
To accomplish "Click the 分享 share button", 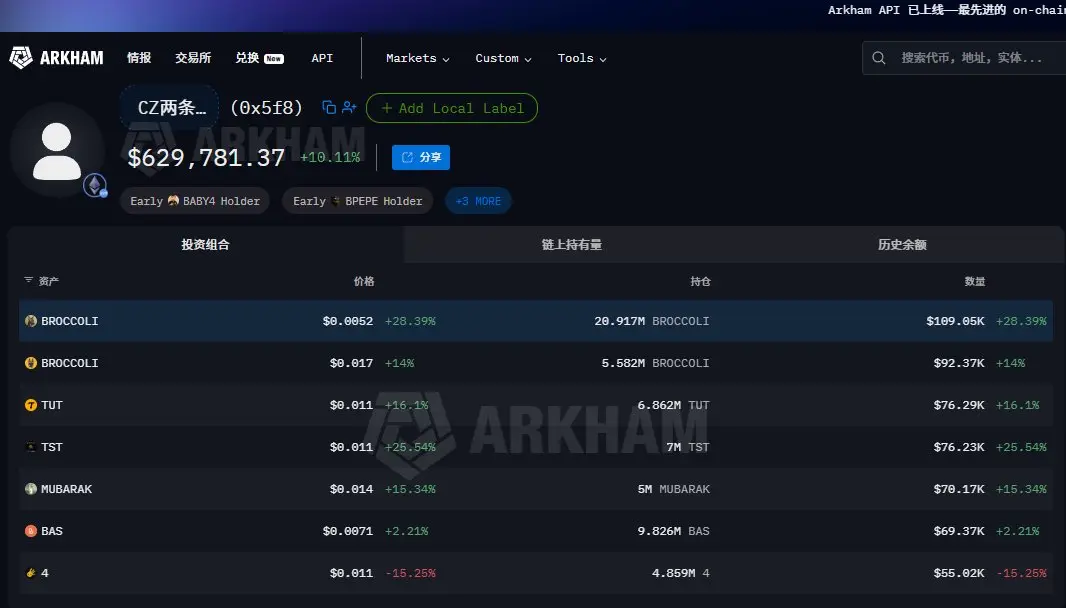I will (421, 157).
